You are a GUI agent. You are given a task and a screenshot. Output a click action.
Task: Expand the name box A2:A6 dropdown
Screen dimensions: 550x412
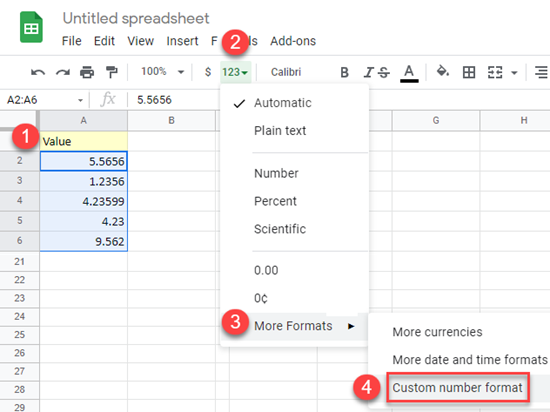coord(80,101)
